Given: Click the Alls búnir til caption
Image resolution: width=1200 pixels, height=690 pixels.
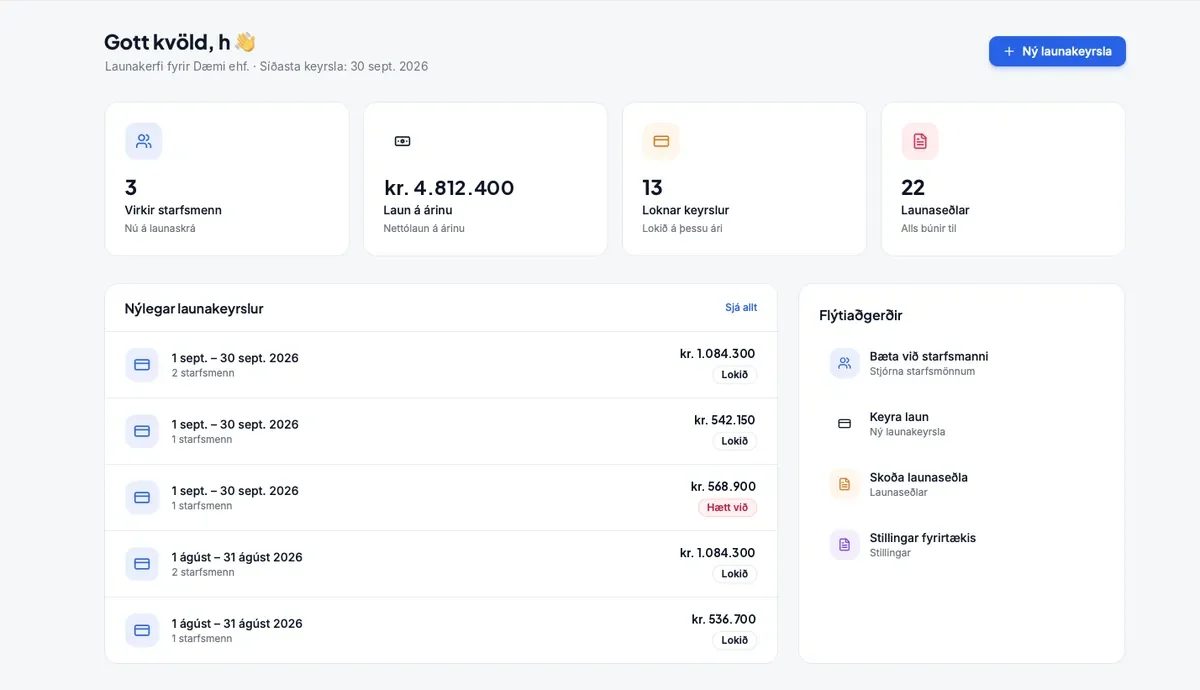Looking at the screenshot, I should [929, 228].
